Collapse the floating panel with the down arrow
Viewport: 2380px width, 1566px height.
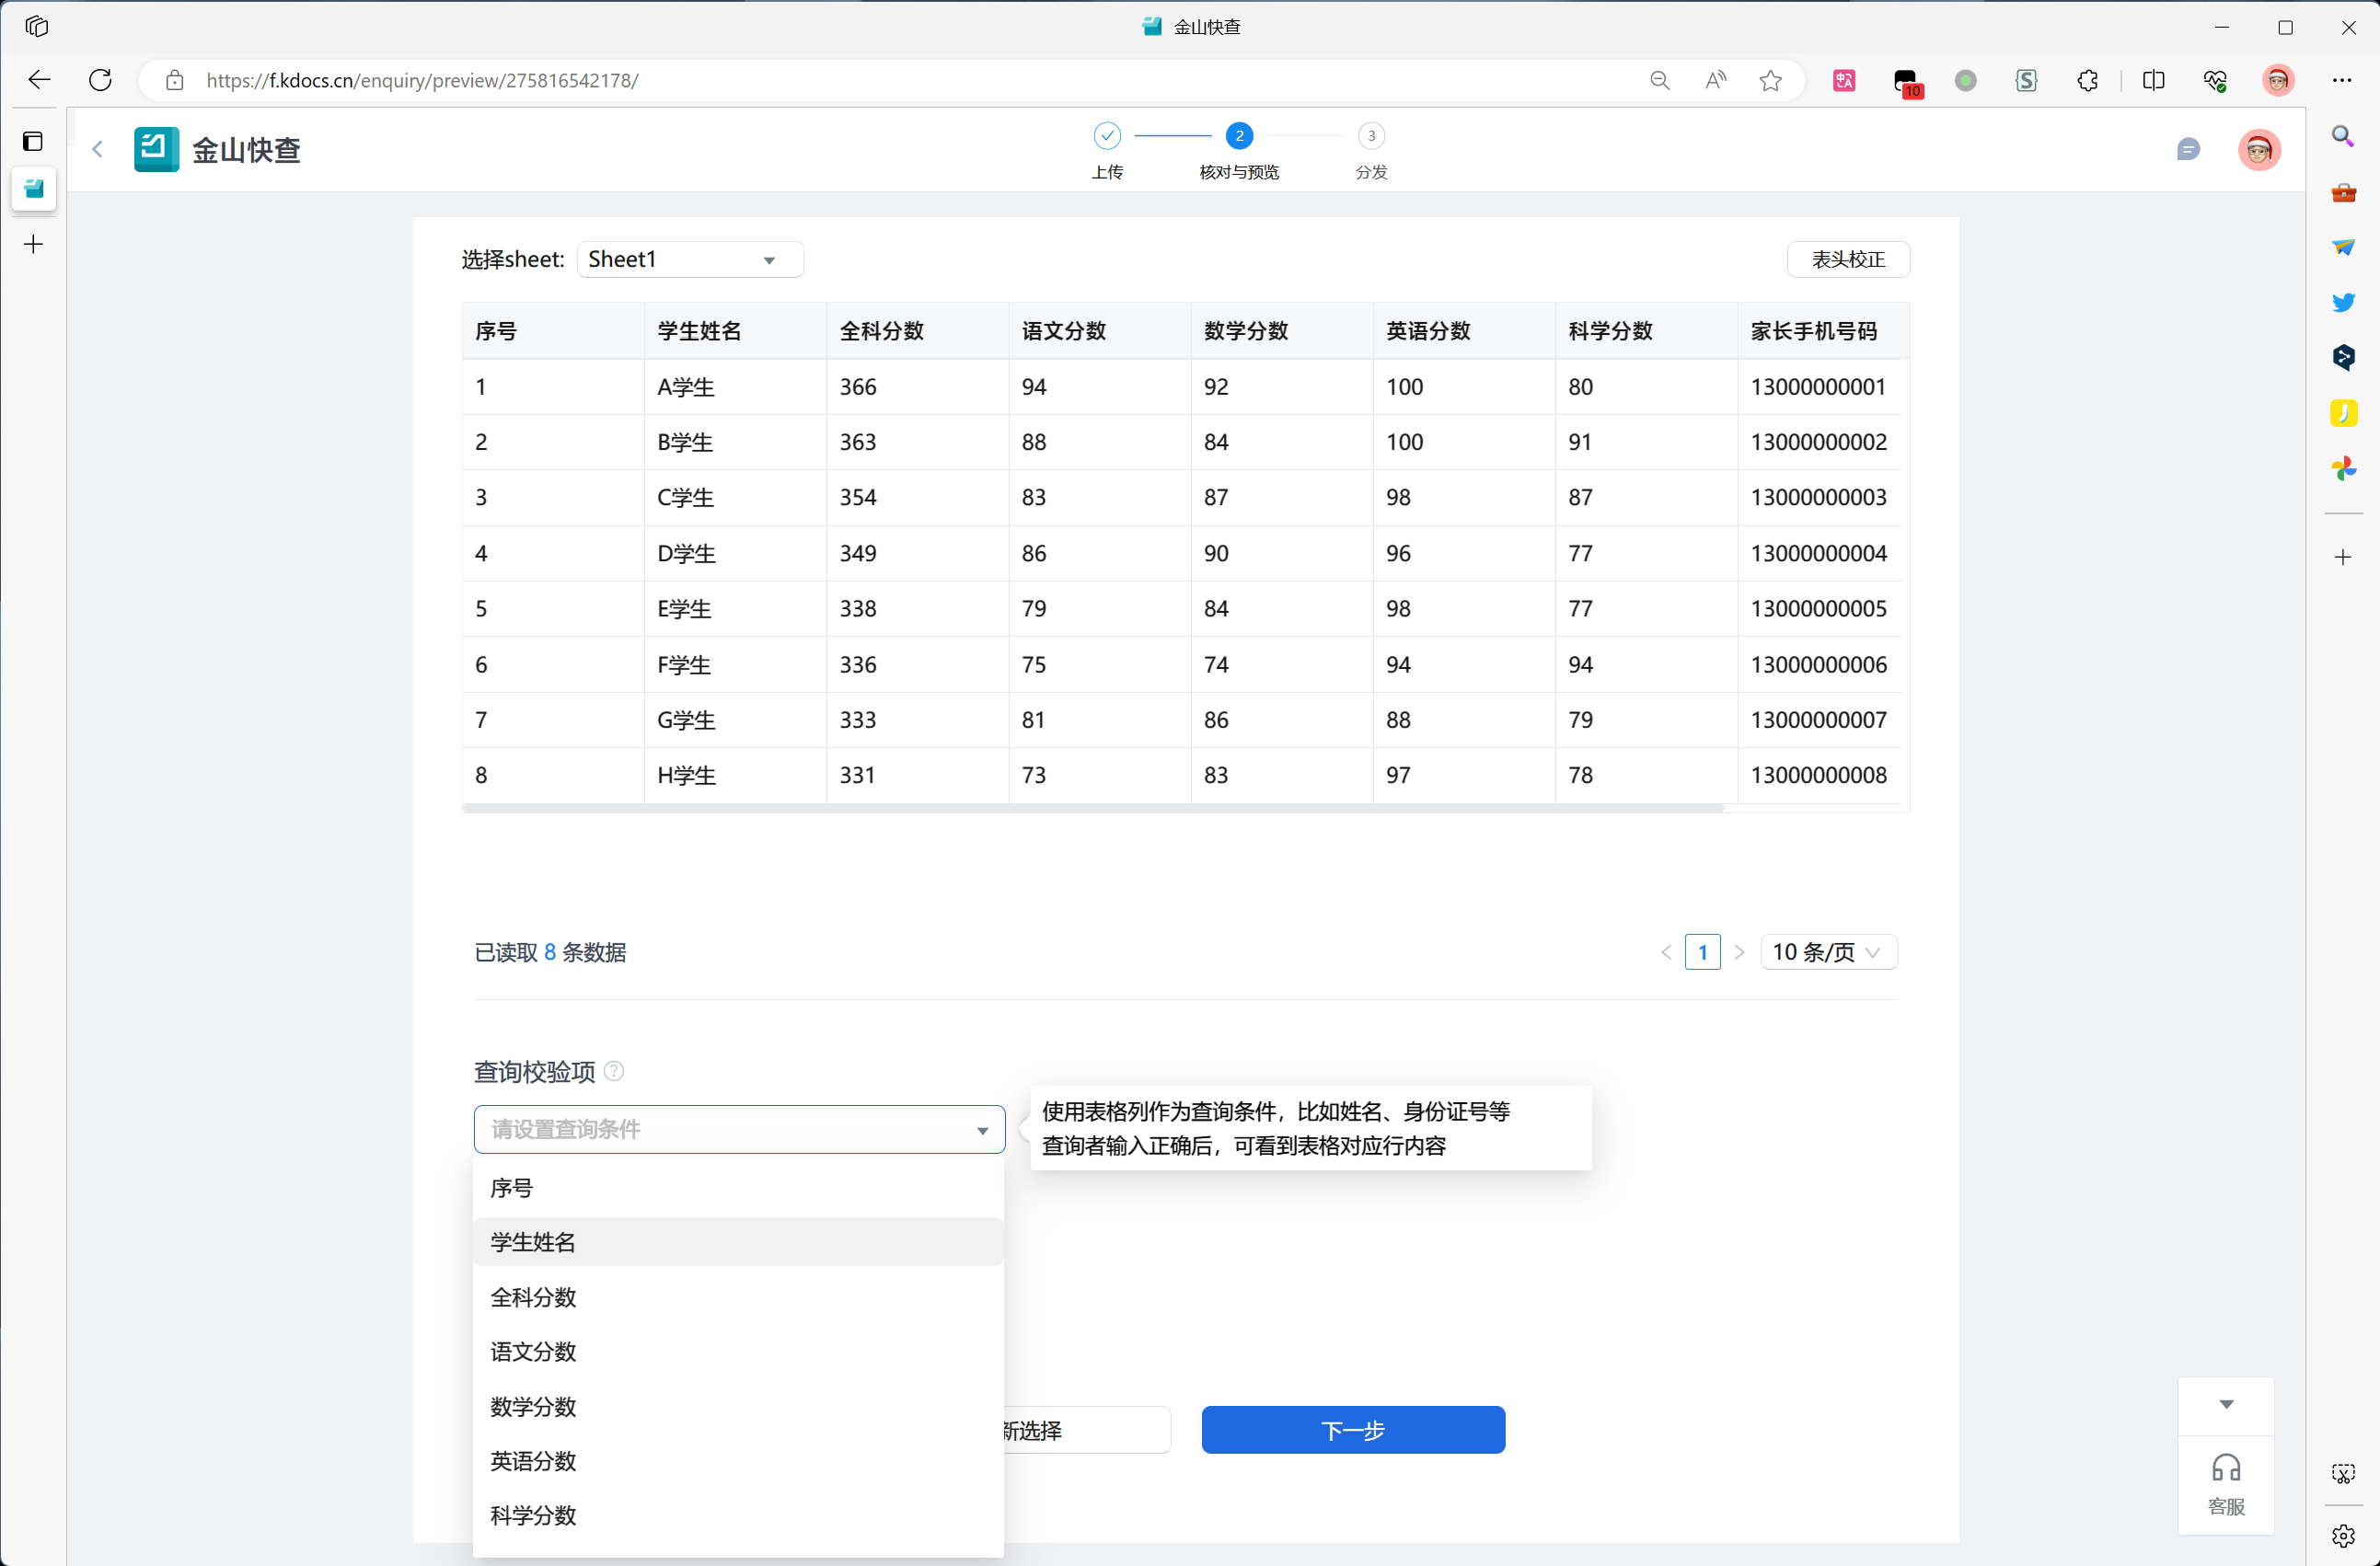tap(2226, 1404)
